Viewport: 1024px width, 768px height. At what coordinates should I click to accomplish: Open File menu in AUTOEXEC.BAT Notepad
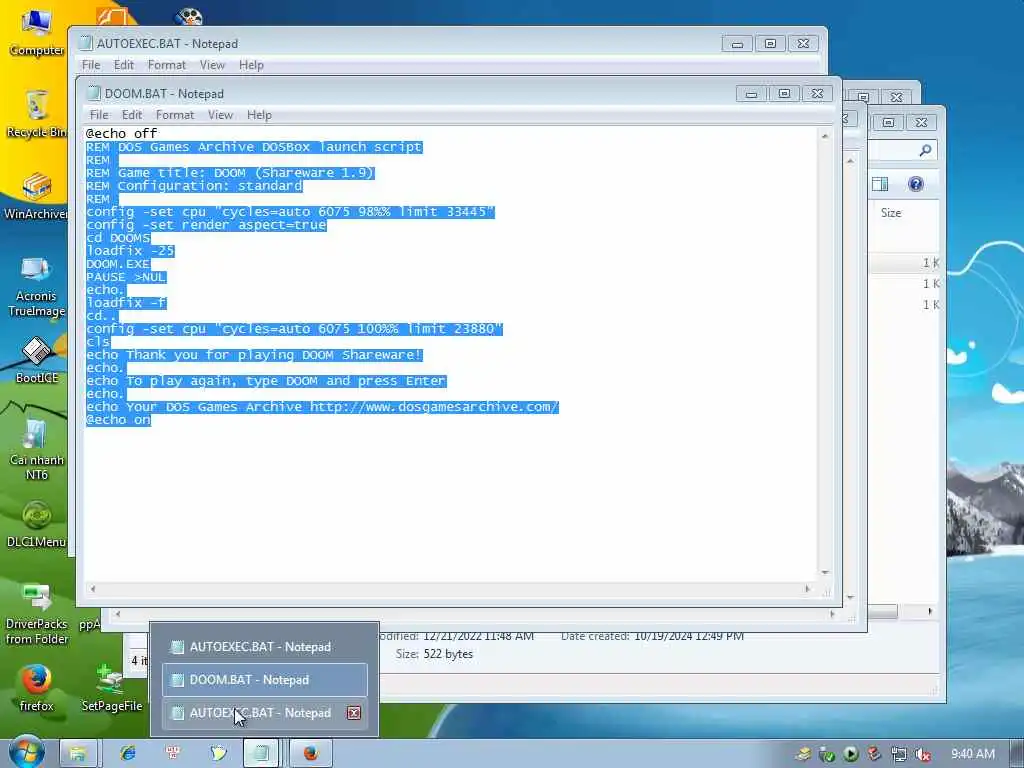(x=91, y=65)
